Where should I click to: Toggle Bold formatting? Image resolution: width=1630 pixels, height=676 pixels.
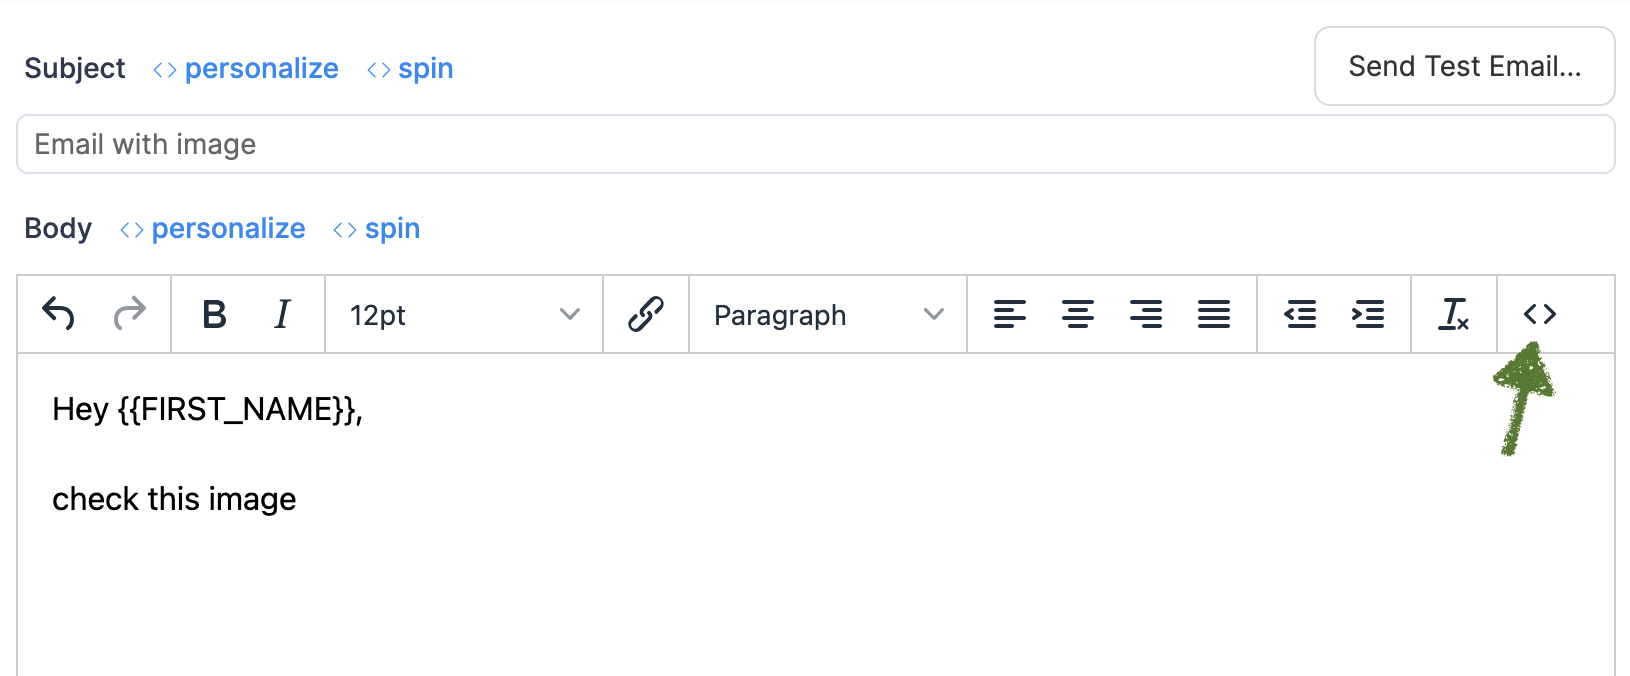214,314
